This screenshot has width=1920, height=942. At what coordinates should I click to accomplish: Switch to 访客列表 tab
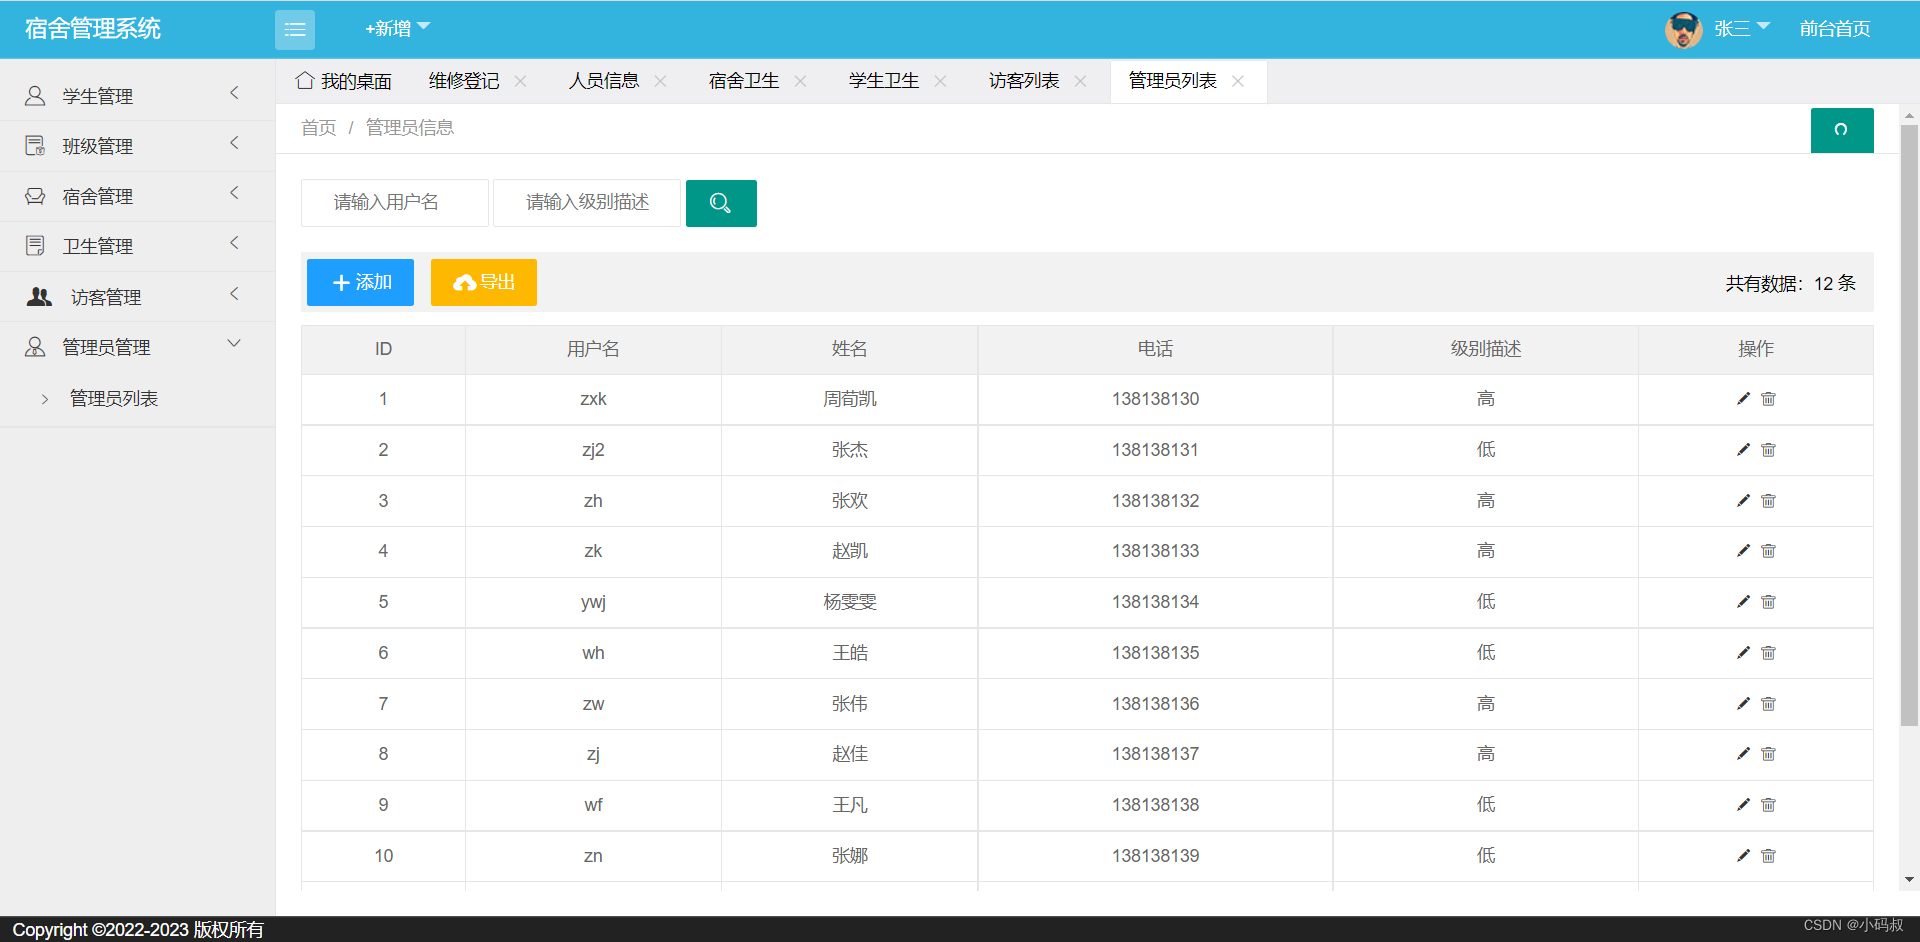pos(1024,81)
